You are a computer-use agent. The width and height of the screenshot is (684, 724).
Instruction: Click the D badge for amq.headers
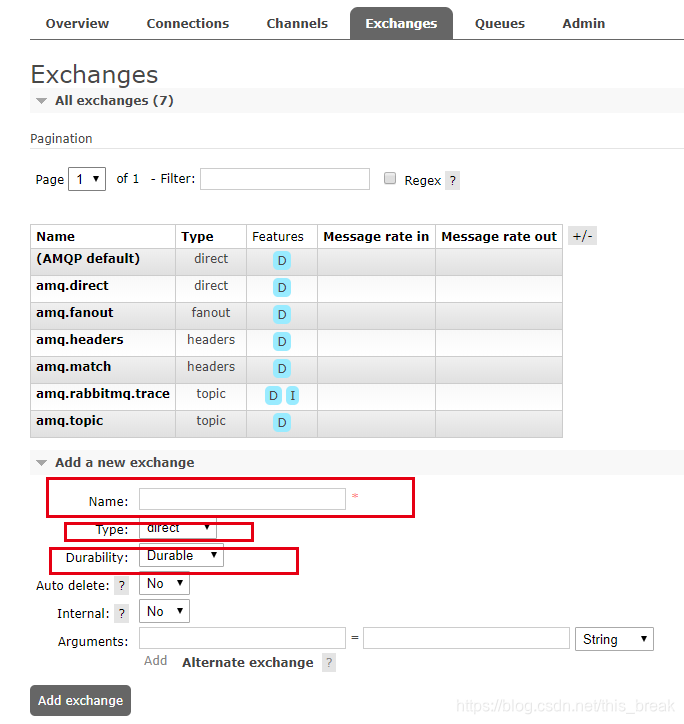click(x=282, y=342)
